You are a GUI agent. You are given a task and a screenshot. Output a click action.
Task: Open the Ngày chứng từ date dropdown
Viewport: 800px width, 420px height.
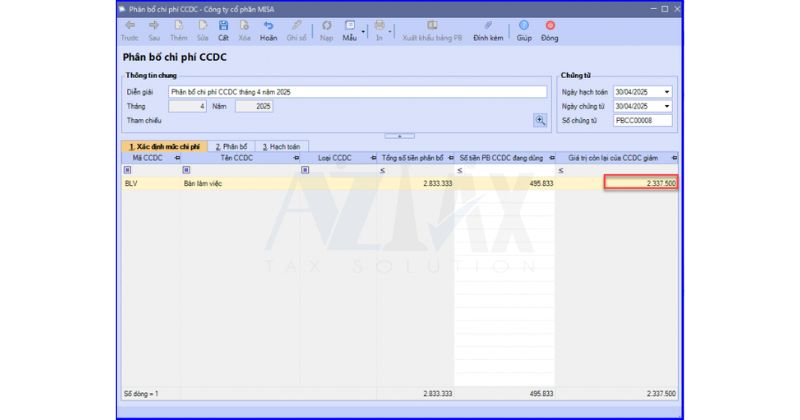pos(667,106)
